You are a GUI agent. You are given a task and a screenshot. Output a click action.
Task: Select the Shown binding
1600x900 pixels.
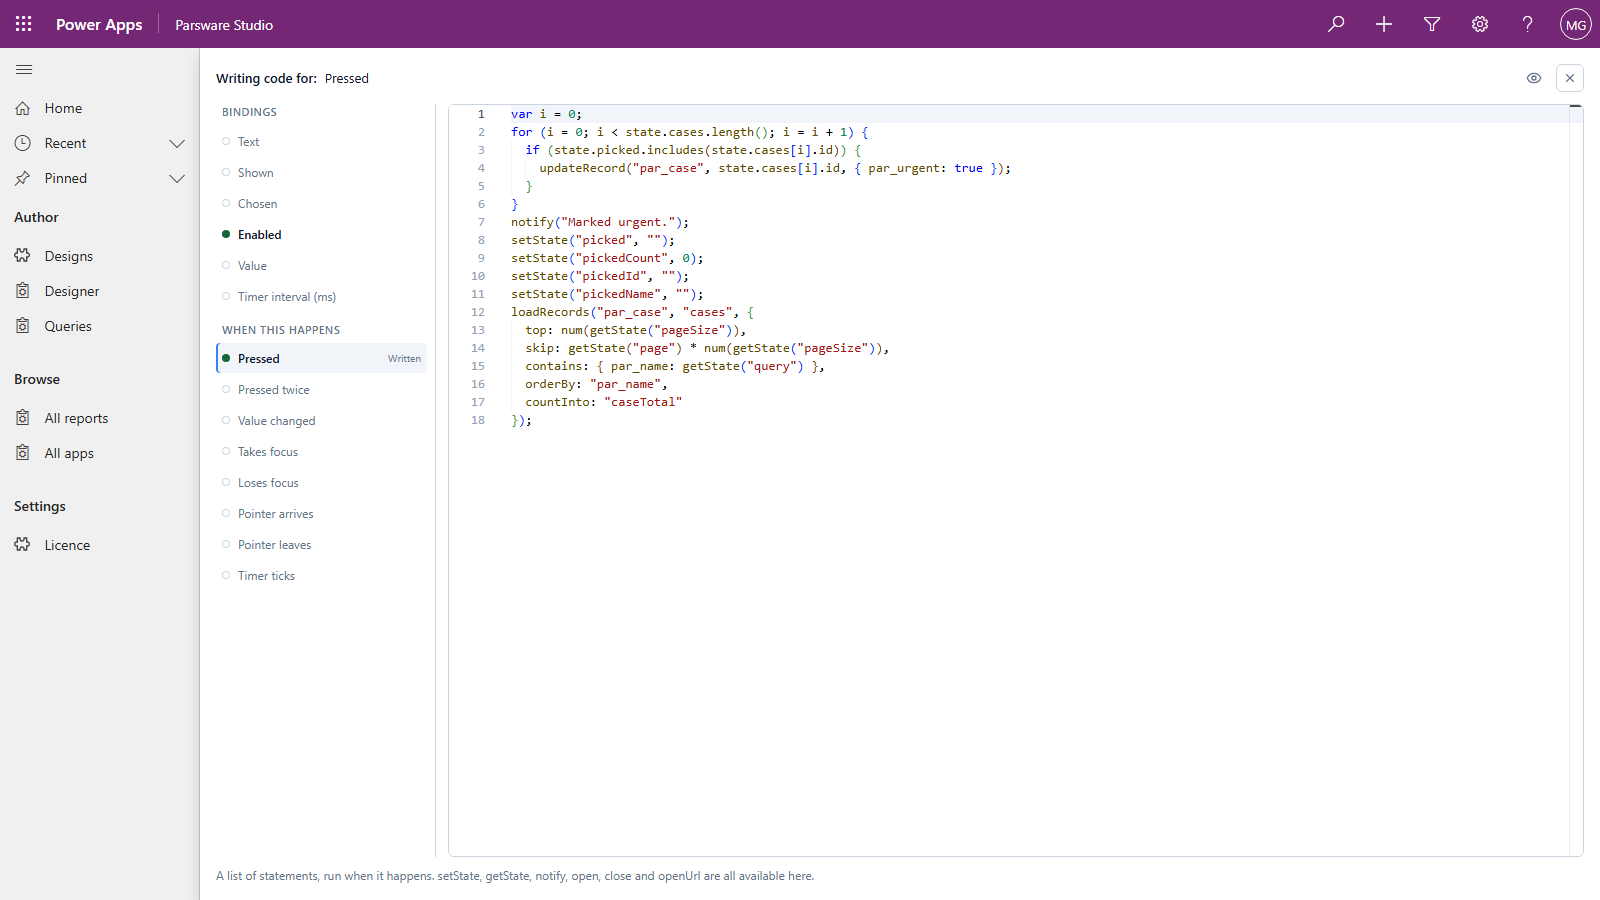[x=322, y=173]
